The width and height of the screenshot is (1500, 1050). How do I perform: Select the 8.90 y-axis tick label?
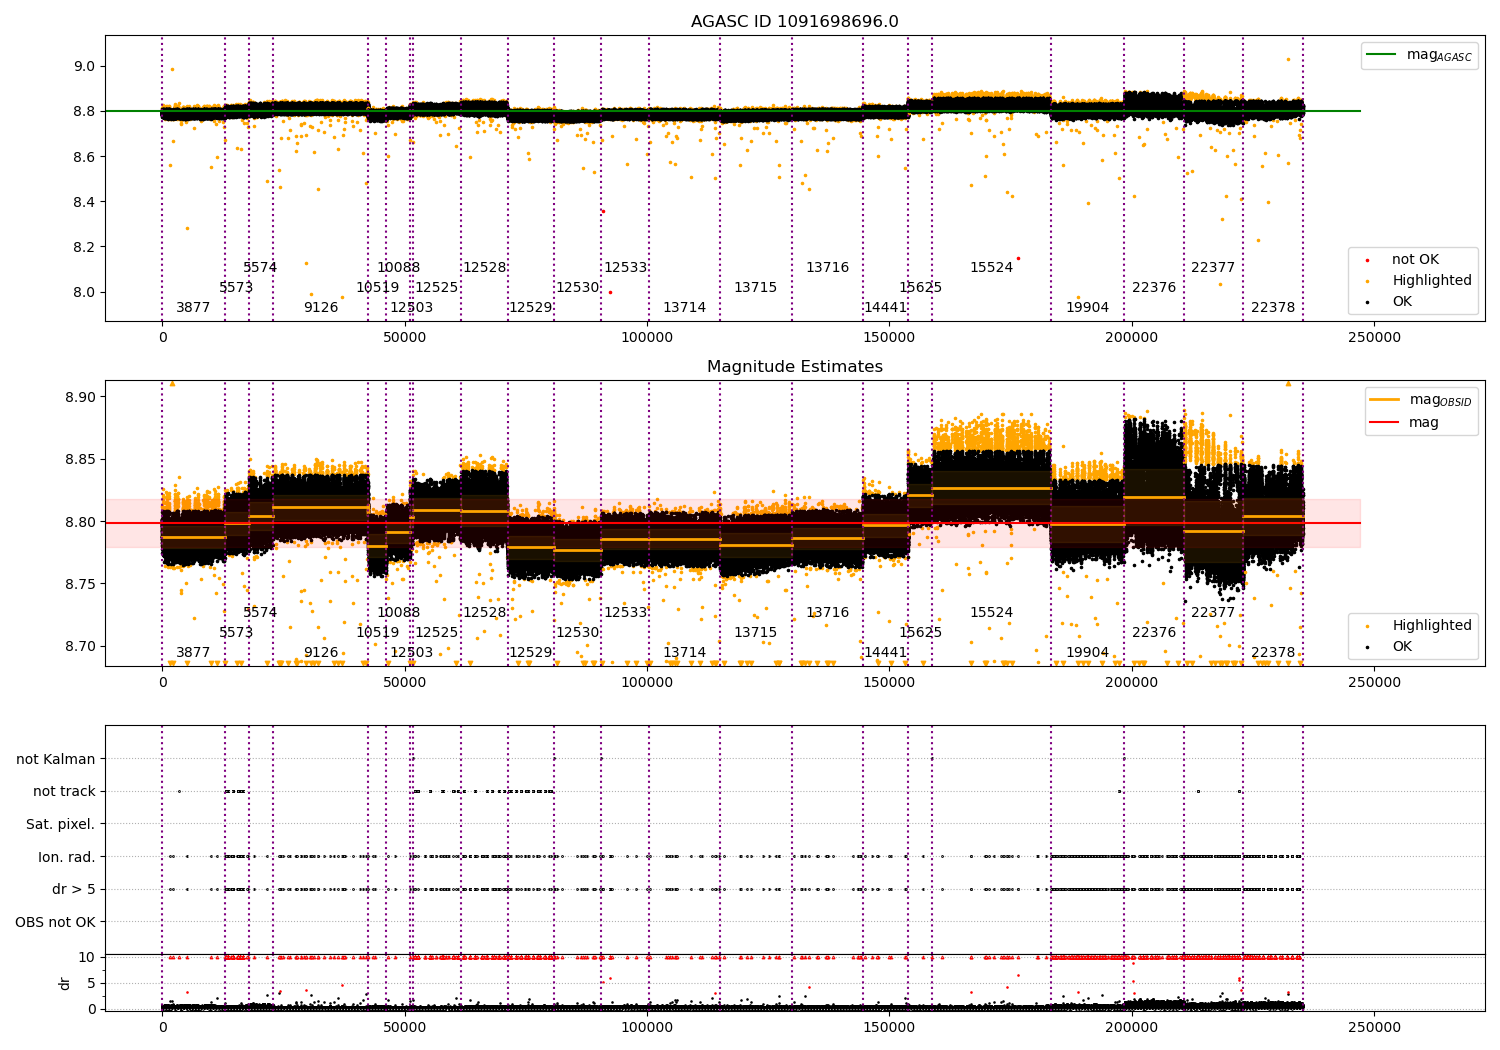80,397
